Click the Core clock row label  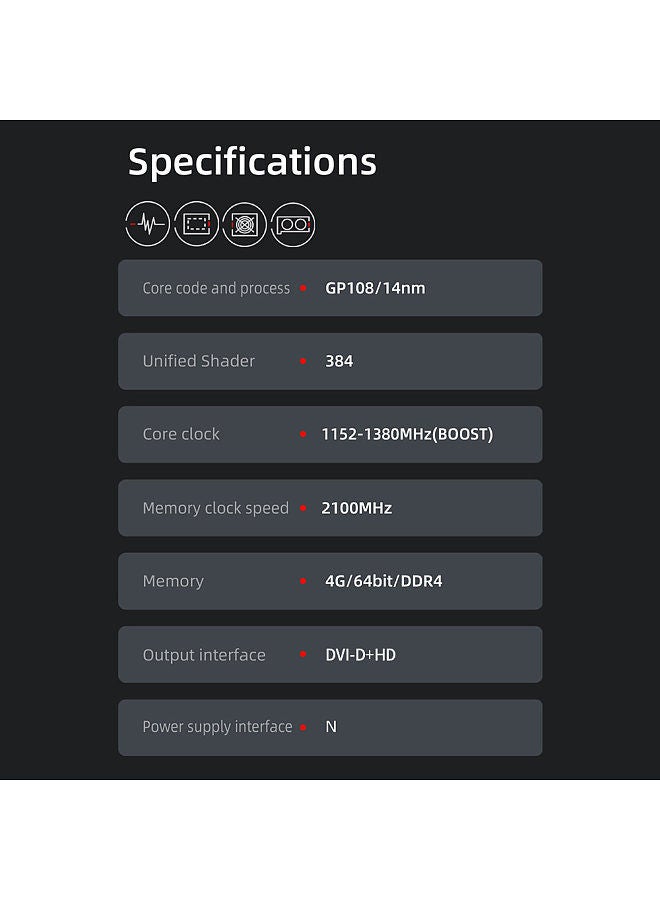pyautogui.click(x=181, y=435)
